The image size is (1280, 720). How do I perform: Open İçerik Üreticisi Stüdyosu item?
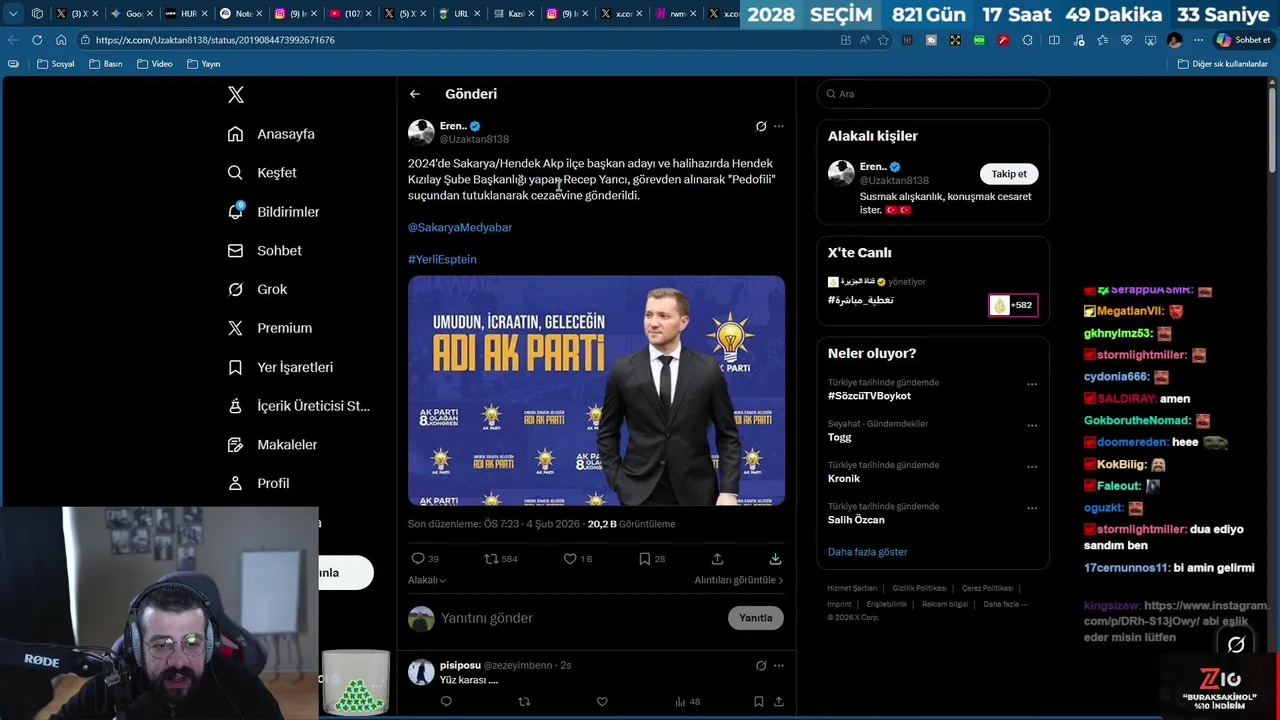pos(298,406)
